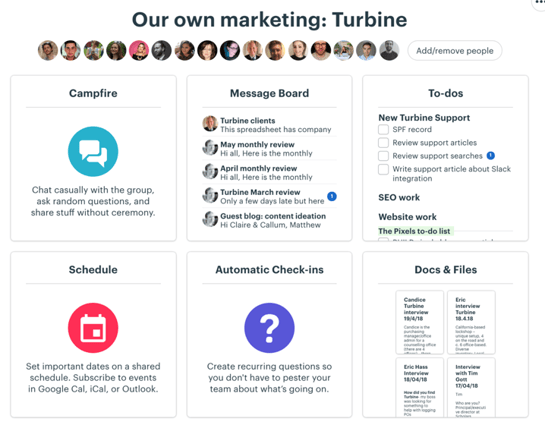Click the avatar beside Turbine March review
This screenshot has width=545, height=431.
210,195
